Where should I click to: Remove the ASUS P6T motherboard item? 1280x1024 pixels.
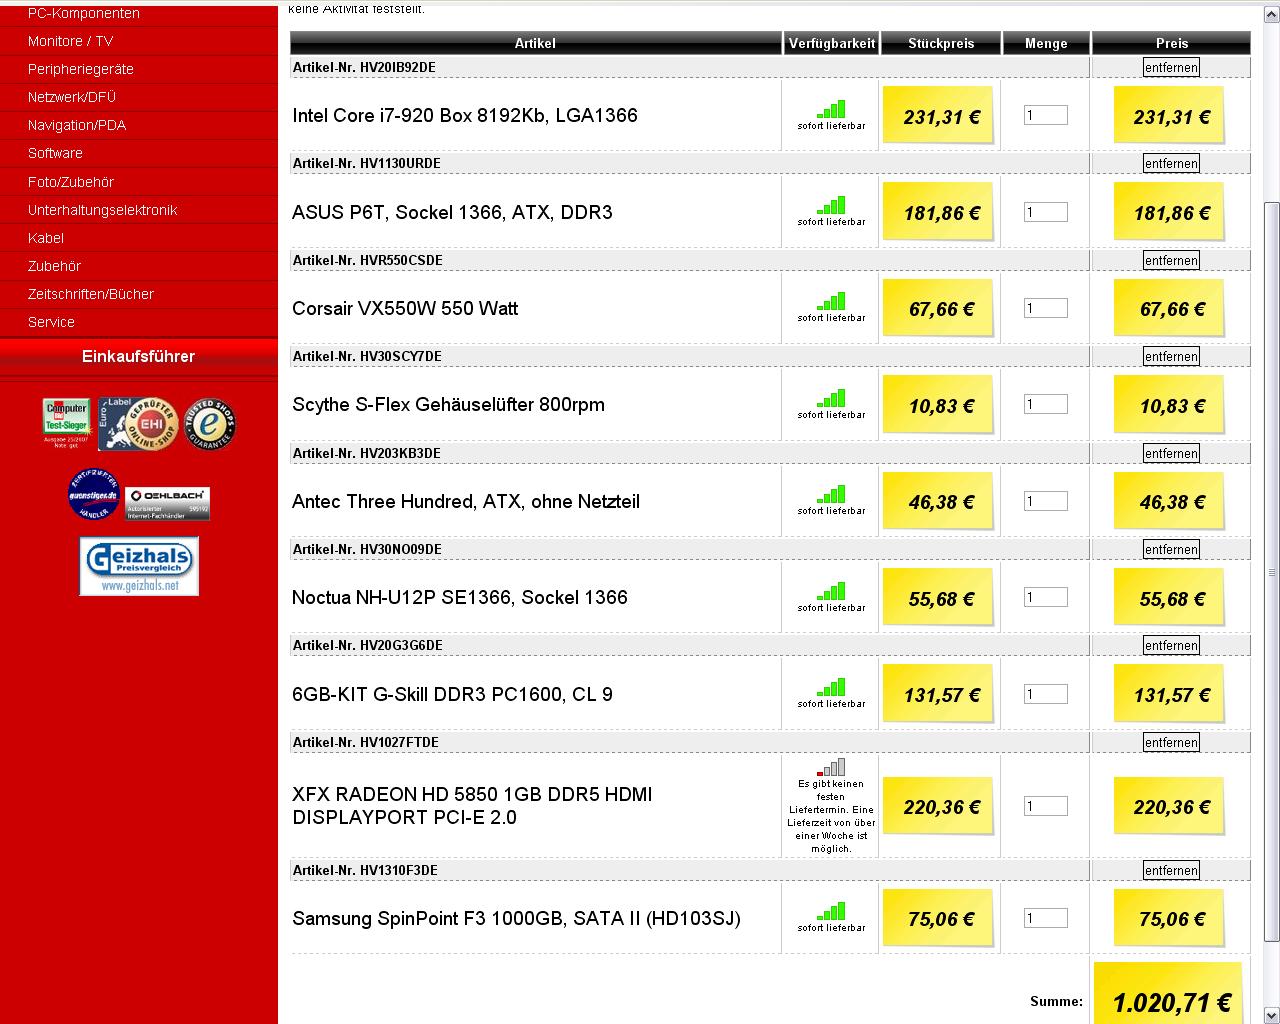pos(1171,163)
